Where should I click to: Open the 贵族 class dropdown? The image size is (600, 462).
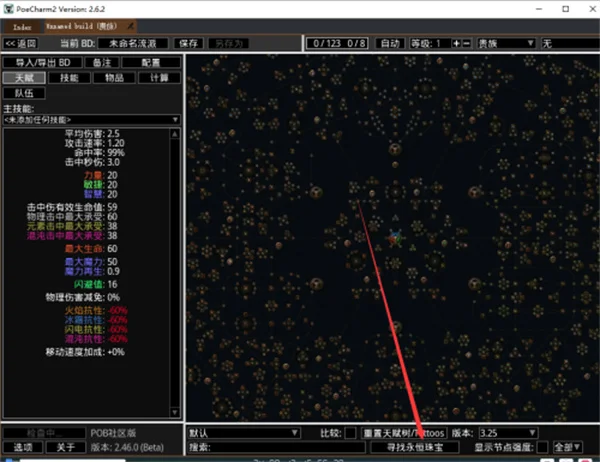click(x=506, y=44)
